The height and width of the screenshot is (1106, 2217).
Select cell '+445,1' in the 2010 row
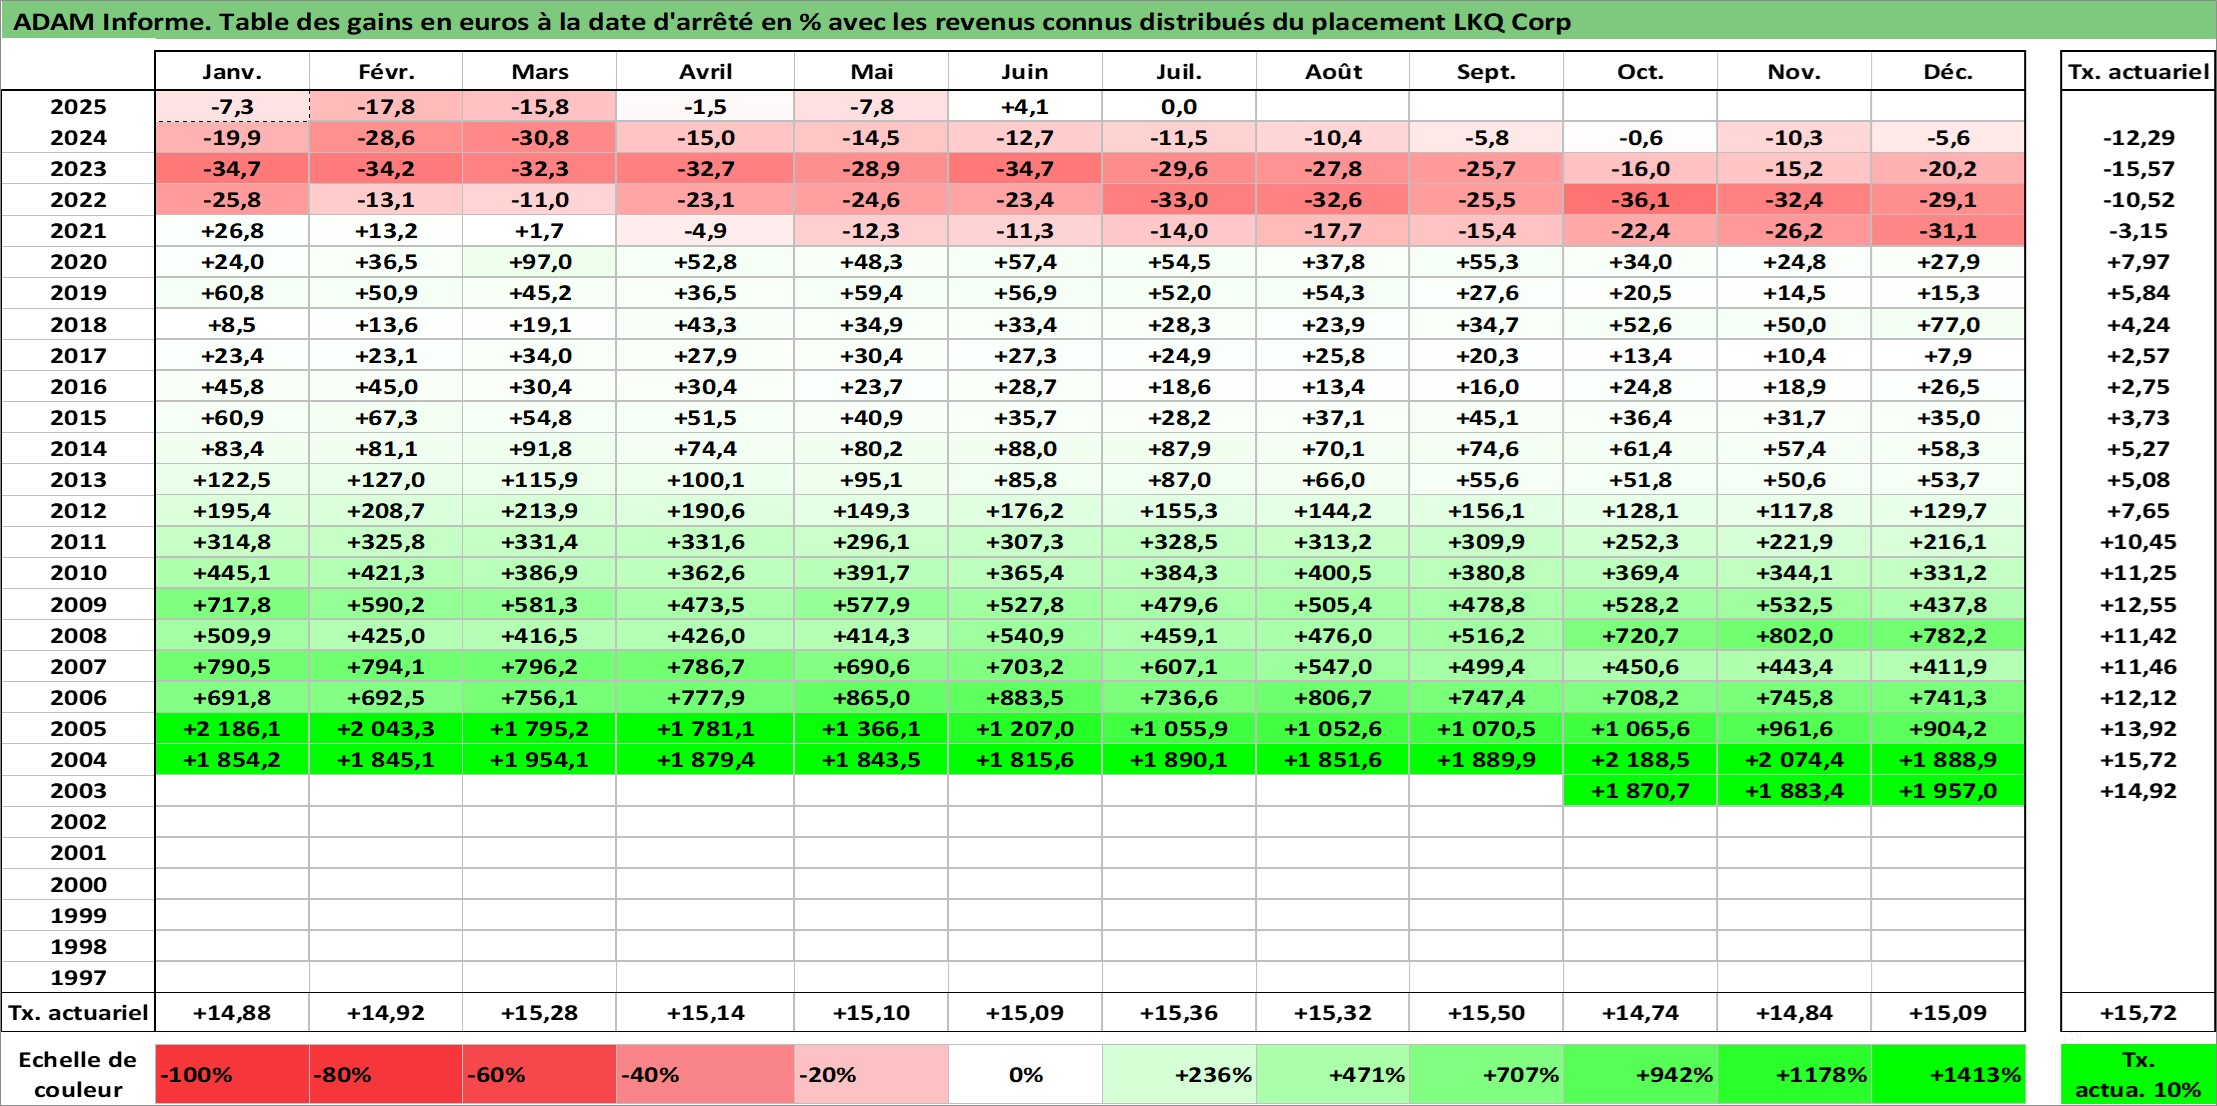pos(232,573)
